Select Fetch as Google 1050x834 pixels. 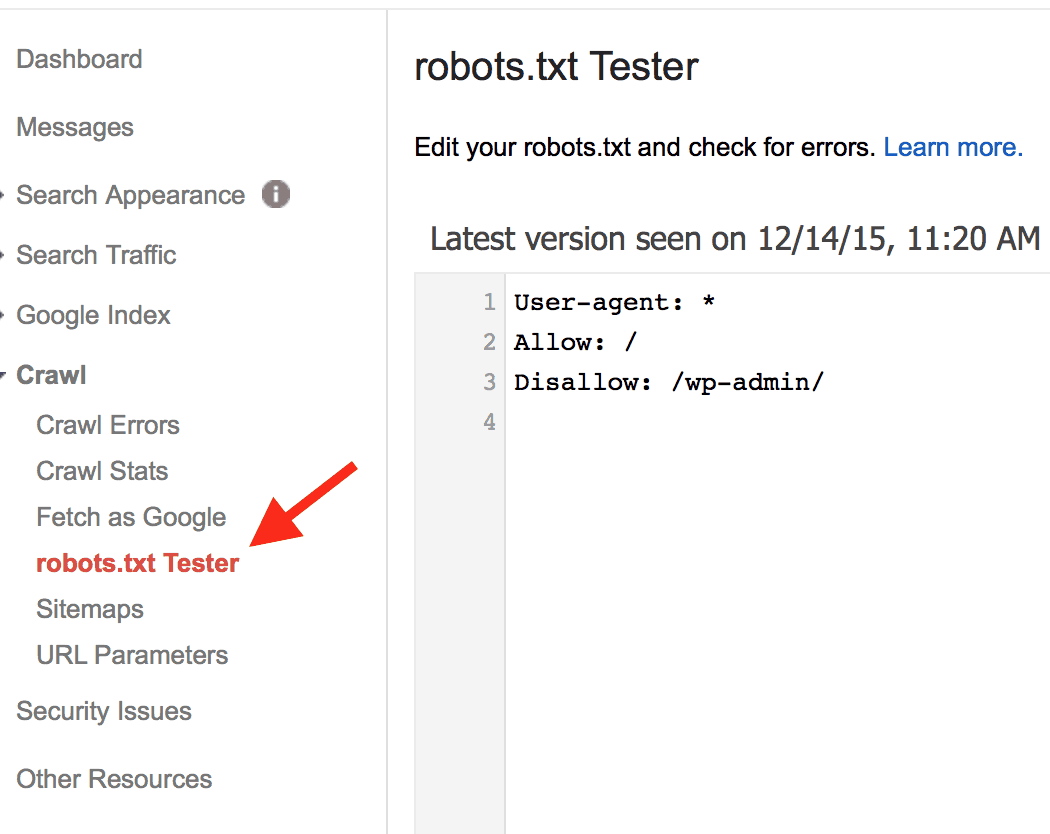(131, 517)
